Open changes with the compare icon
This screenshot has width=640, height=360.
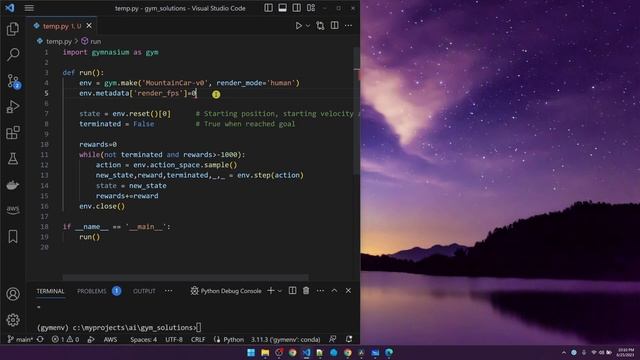pos(320,26)
